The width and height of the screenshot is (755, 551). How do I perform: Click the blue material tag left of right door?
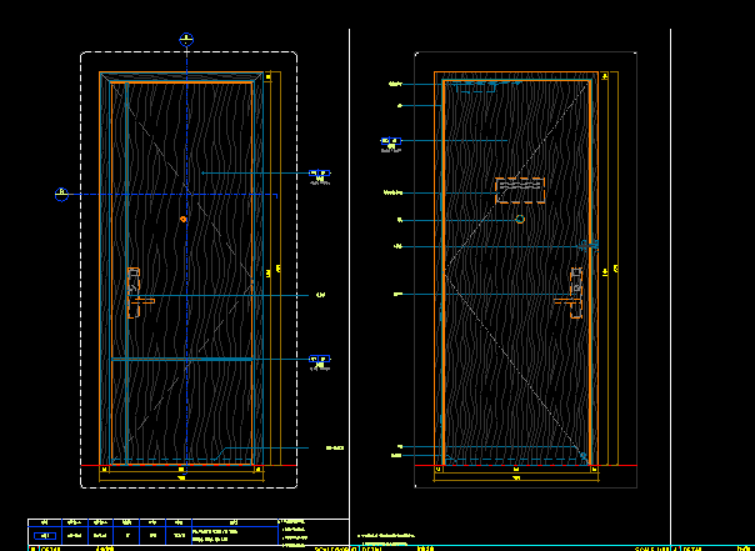click(391, 141)
